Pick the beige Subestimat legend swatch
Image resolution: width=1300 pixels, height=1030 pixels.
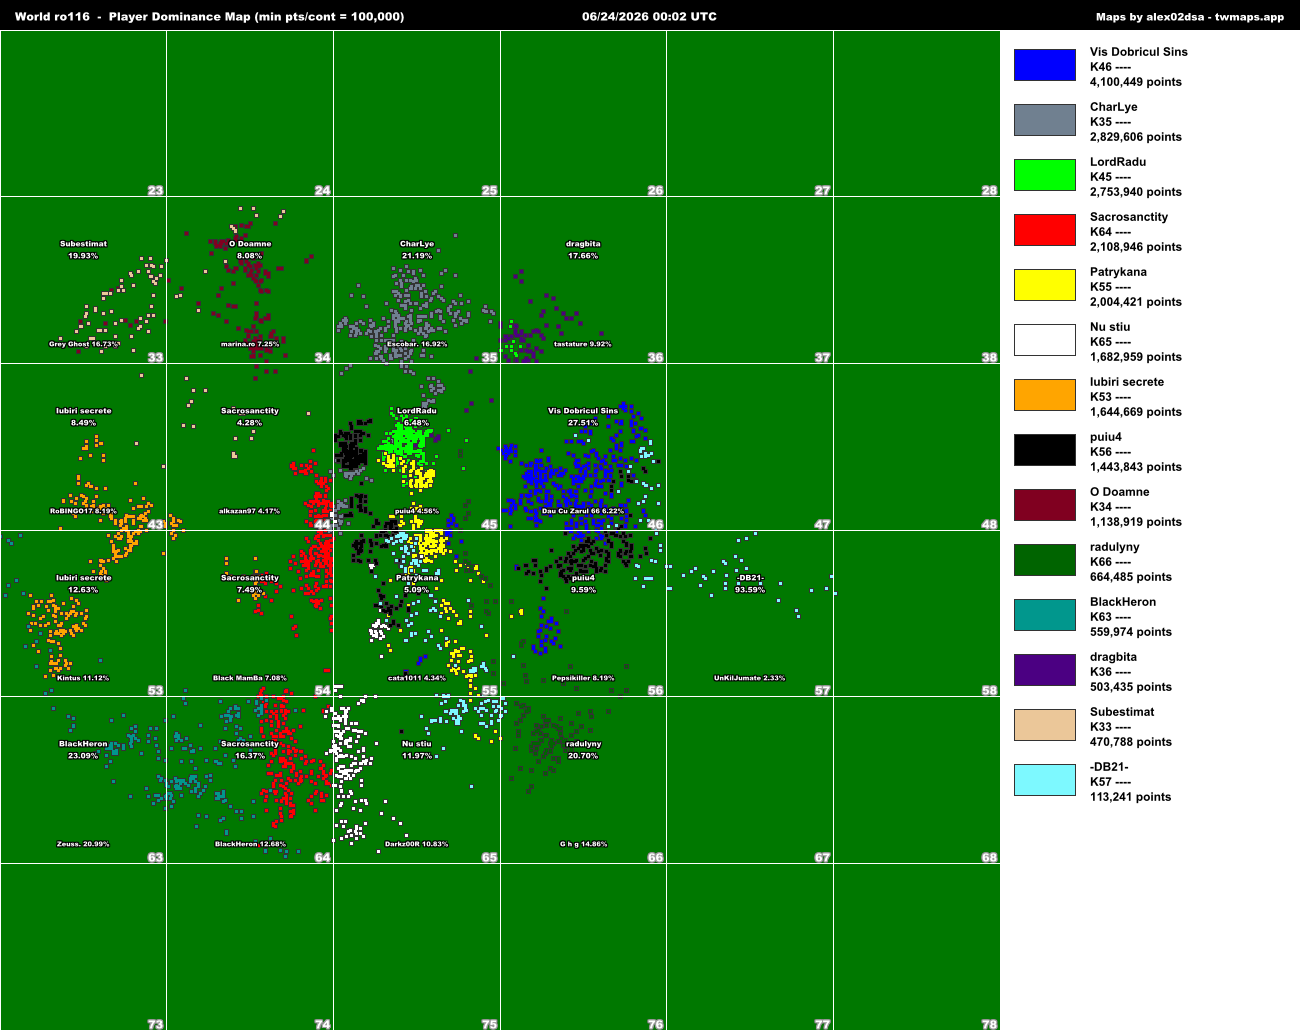click(1045, 725)
